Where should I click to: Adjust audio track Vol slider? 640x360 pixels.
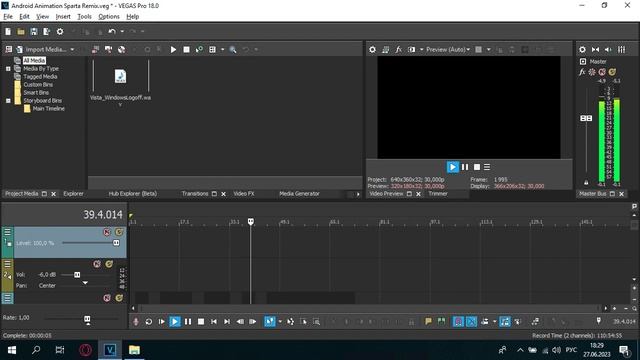[77, 275]
